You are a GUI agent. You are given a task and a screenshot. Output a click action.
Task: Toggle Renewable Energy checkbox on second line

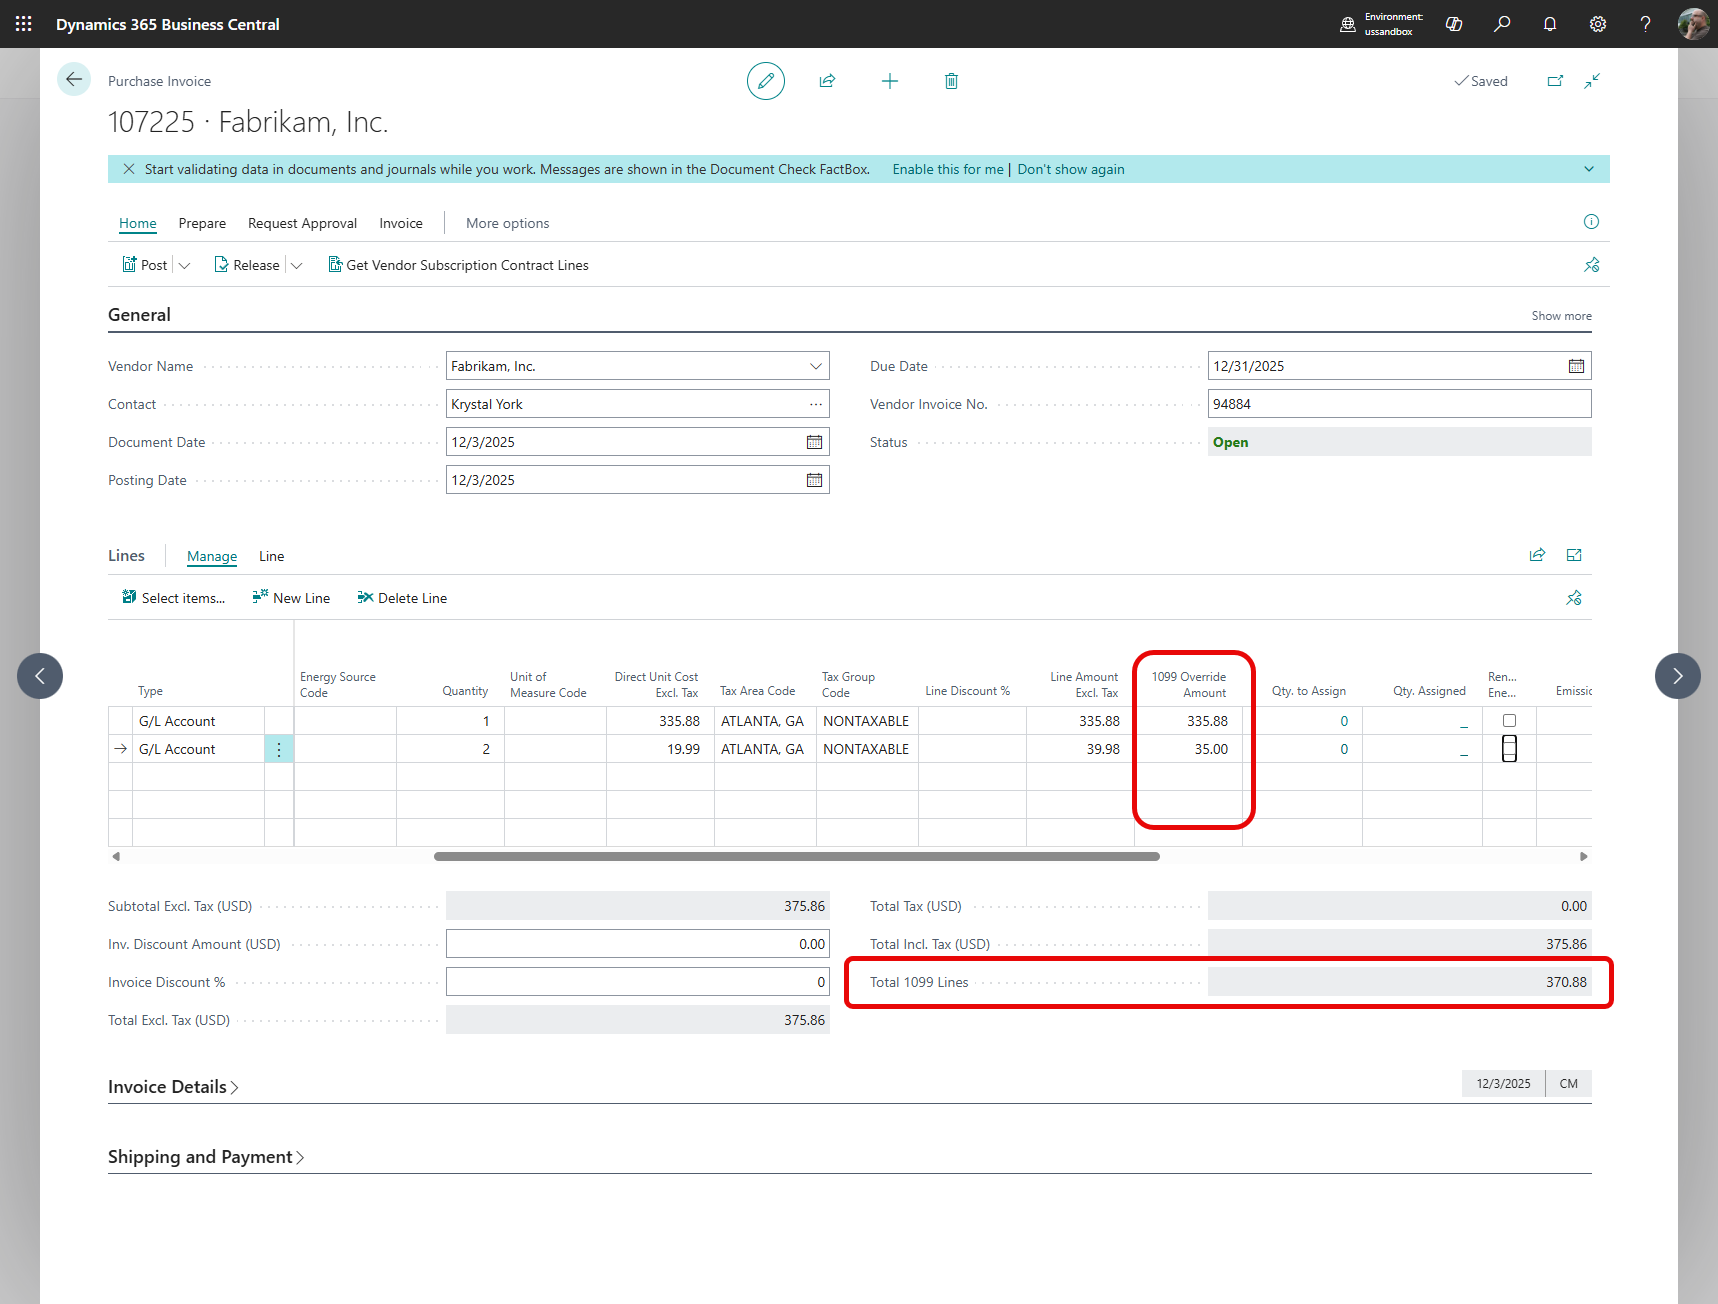point(1509,749)
